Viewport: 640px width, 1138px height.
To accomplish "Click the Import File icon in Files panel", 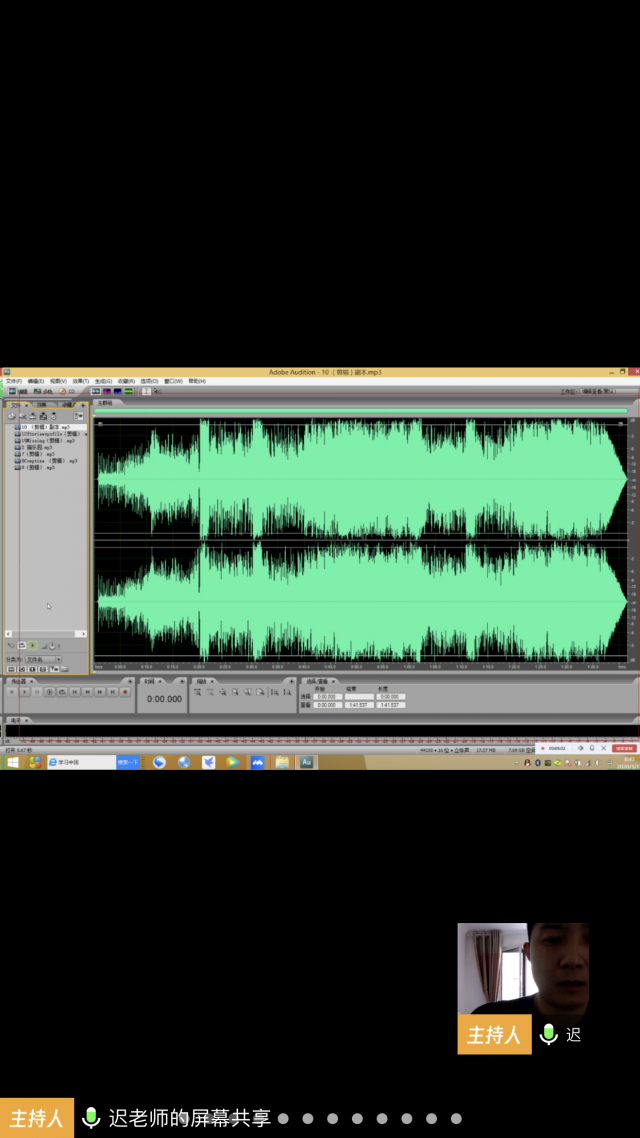I will click(12, 416).
